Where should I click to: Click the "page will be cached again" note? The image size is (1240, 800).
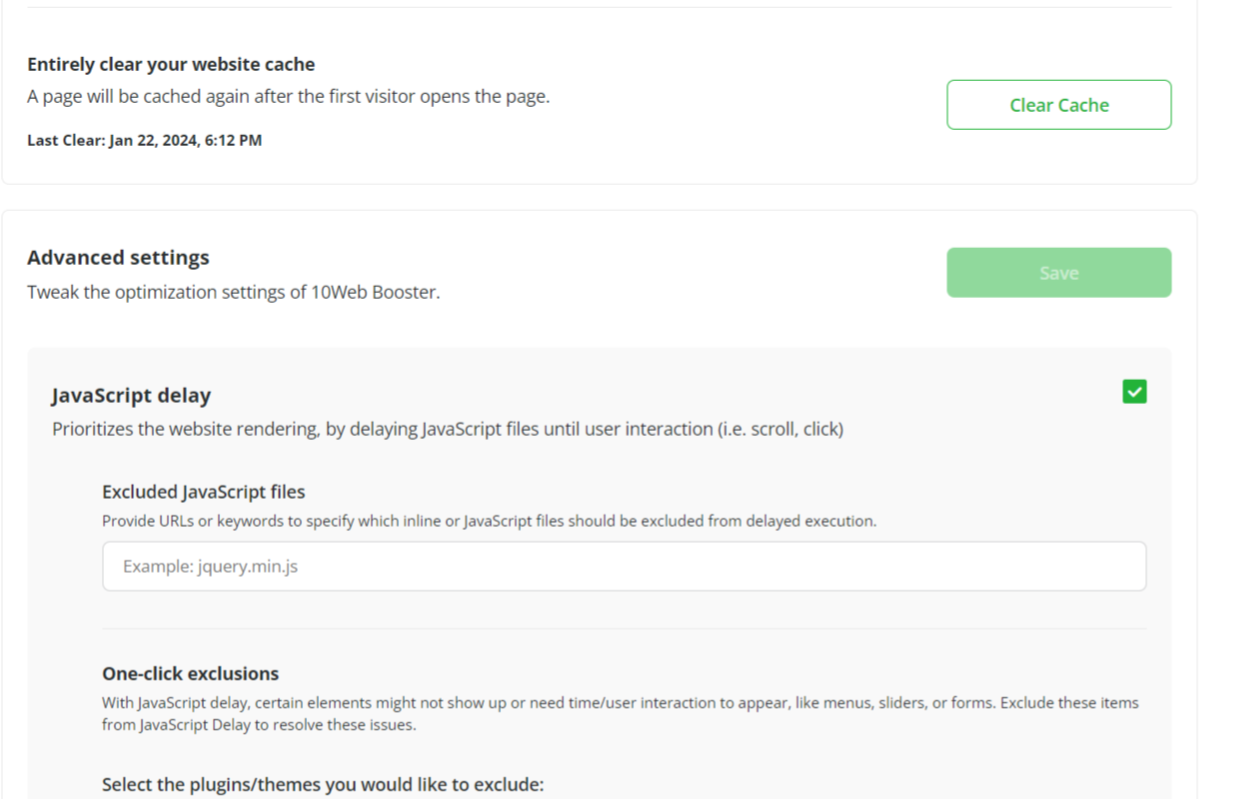point(288,97)
